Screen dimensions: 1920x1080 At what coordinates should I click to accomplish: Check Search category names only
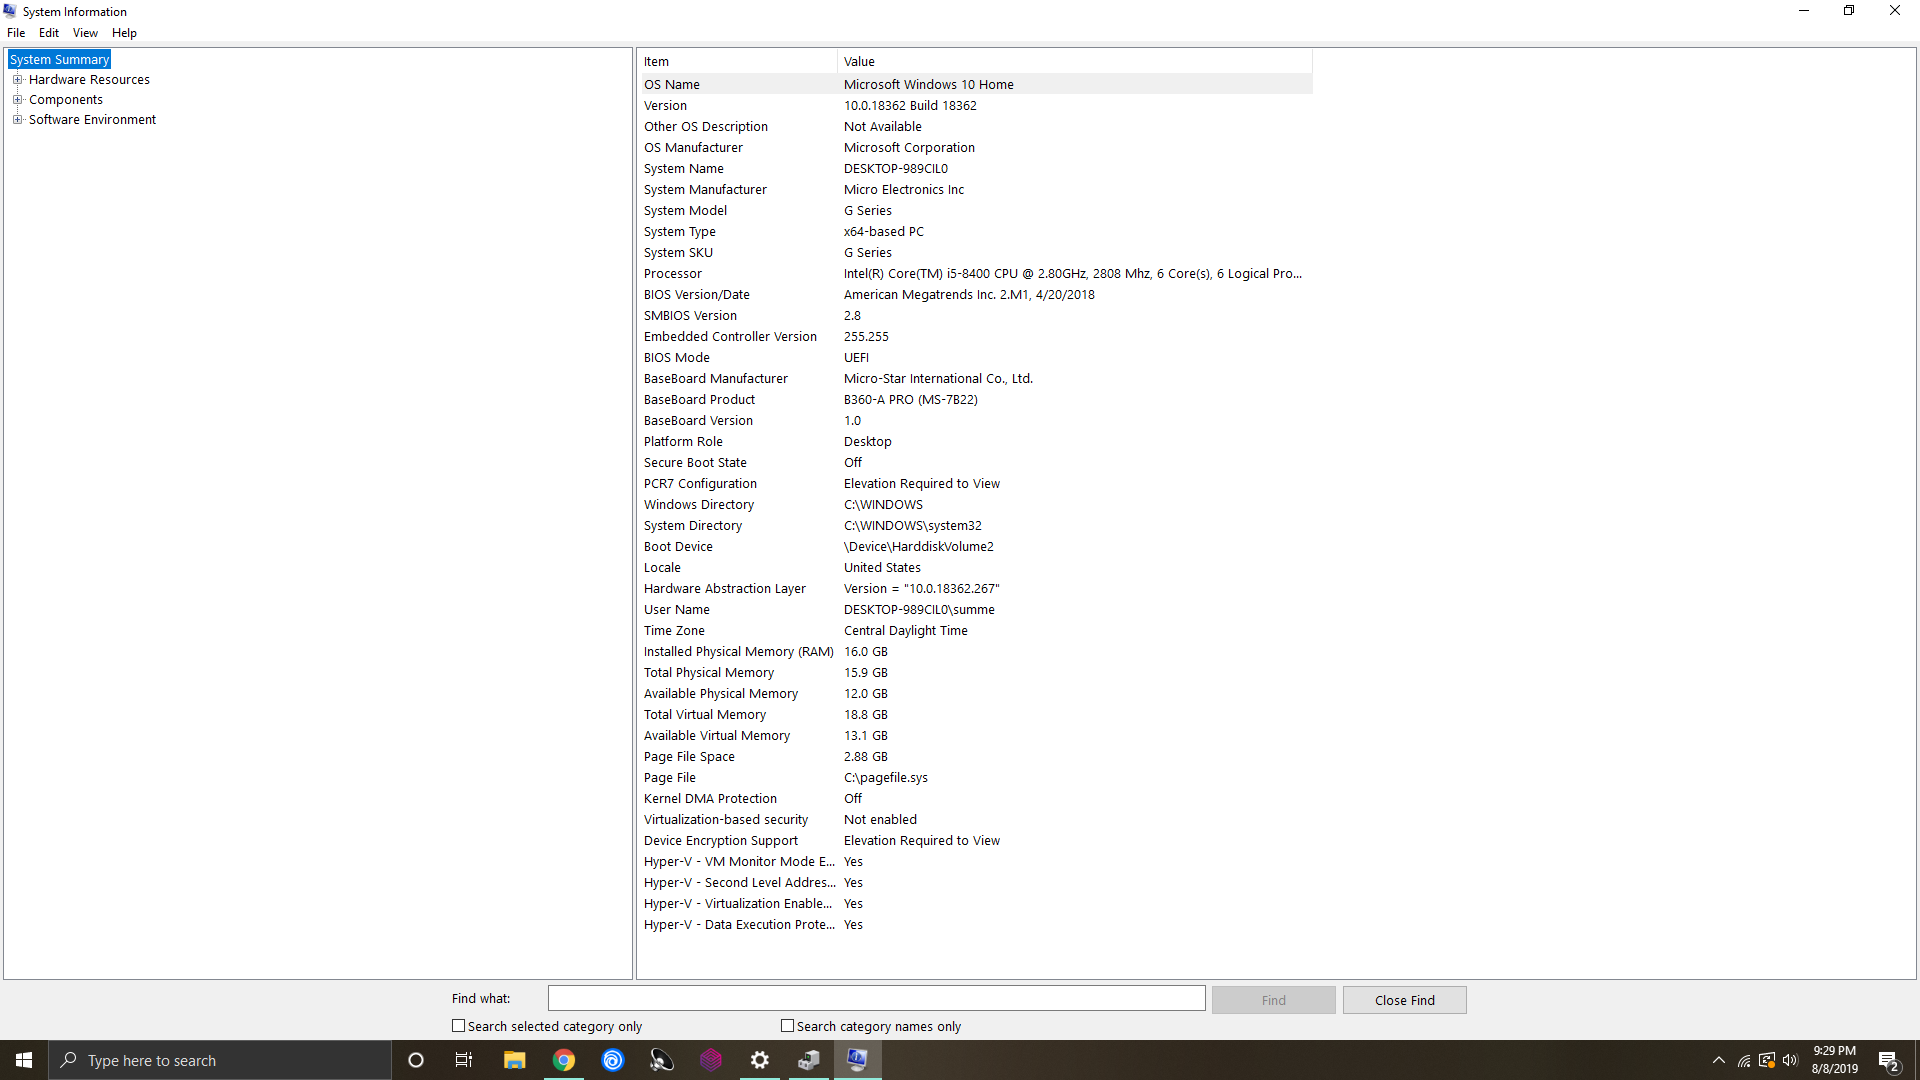coord(788,1026)
